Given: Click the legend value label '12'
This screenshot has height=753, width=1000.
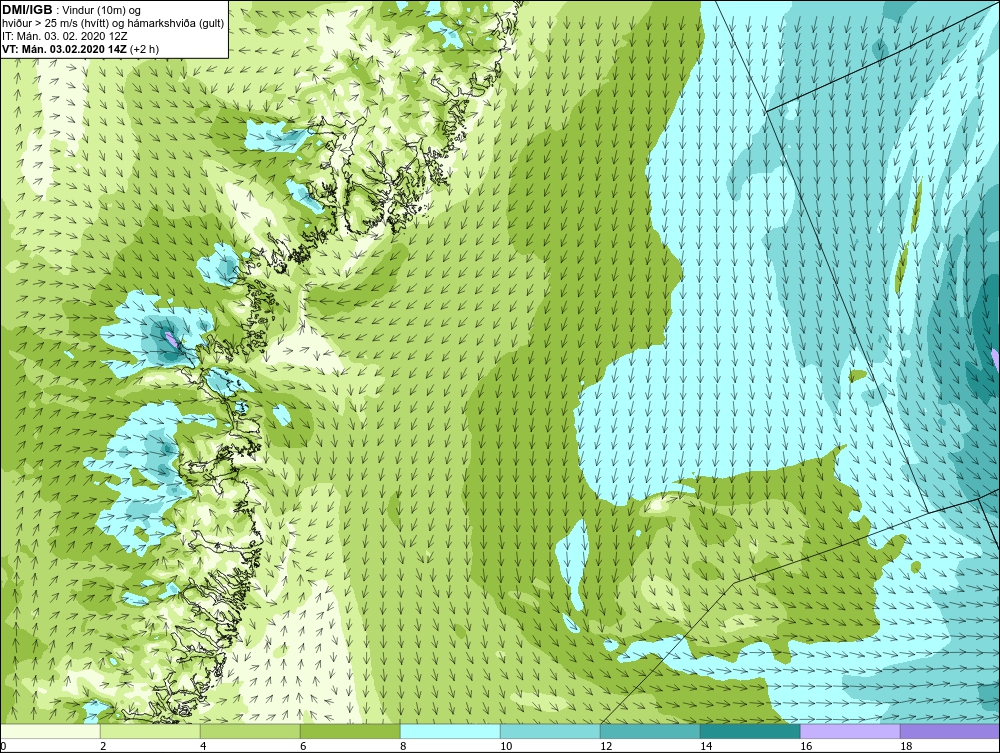Looking at the screenshot, I should click(x=606, y=746).
